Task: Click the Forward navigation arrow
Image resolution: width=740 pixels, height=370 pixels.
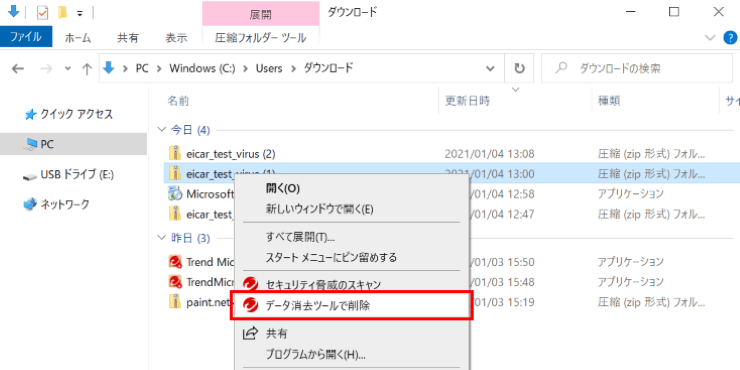Action: (46, 69)
